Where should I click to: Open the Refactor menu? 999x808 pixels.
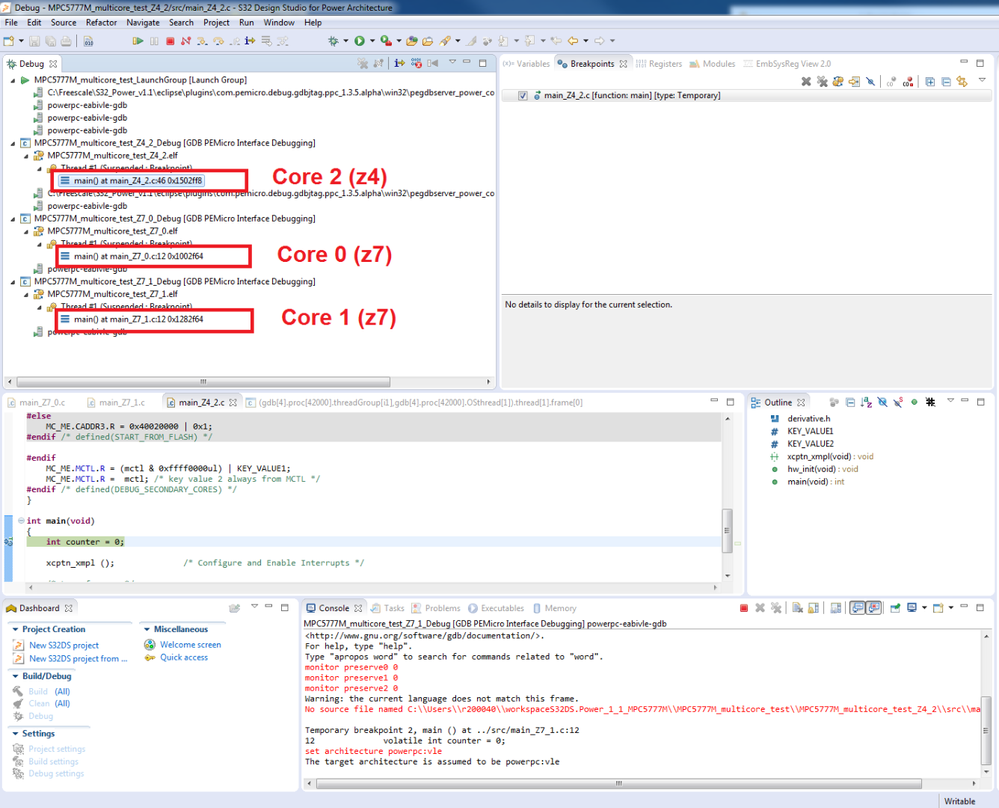coord(101,22)
